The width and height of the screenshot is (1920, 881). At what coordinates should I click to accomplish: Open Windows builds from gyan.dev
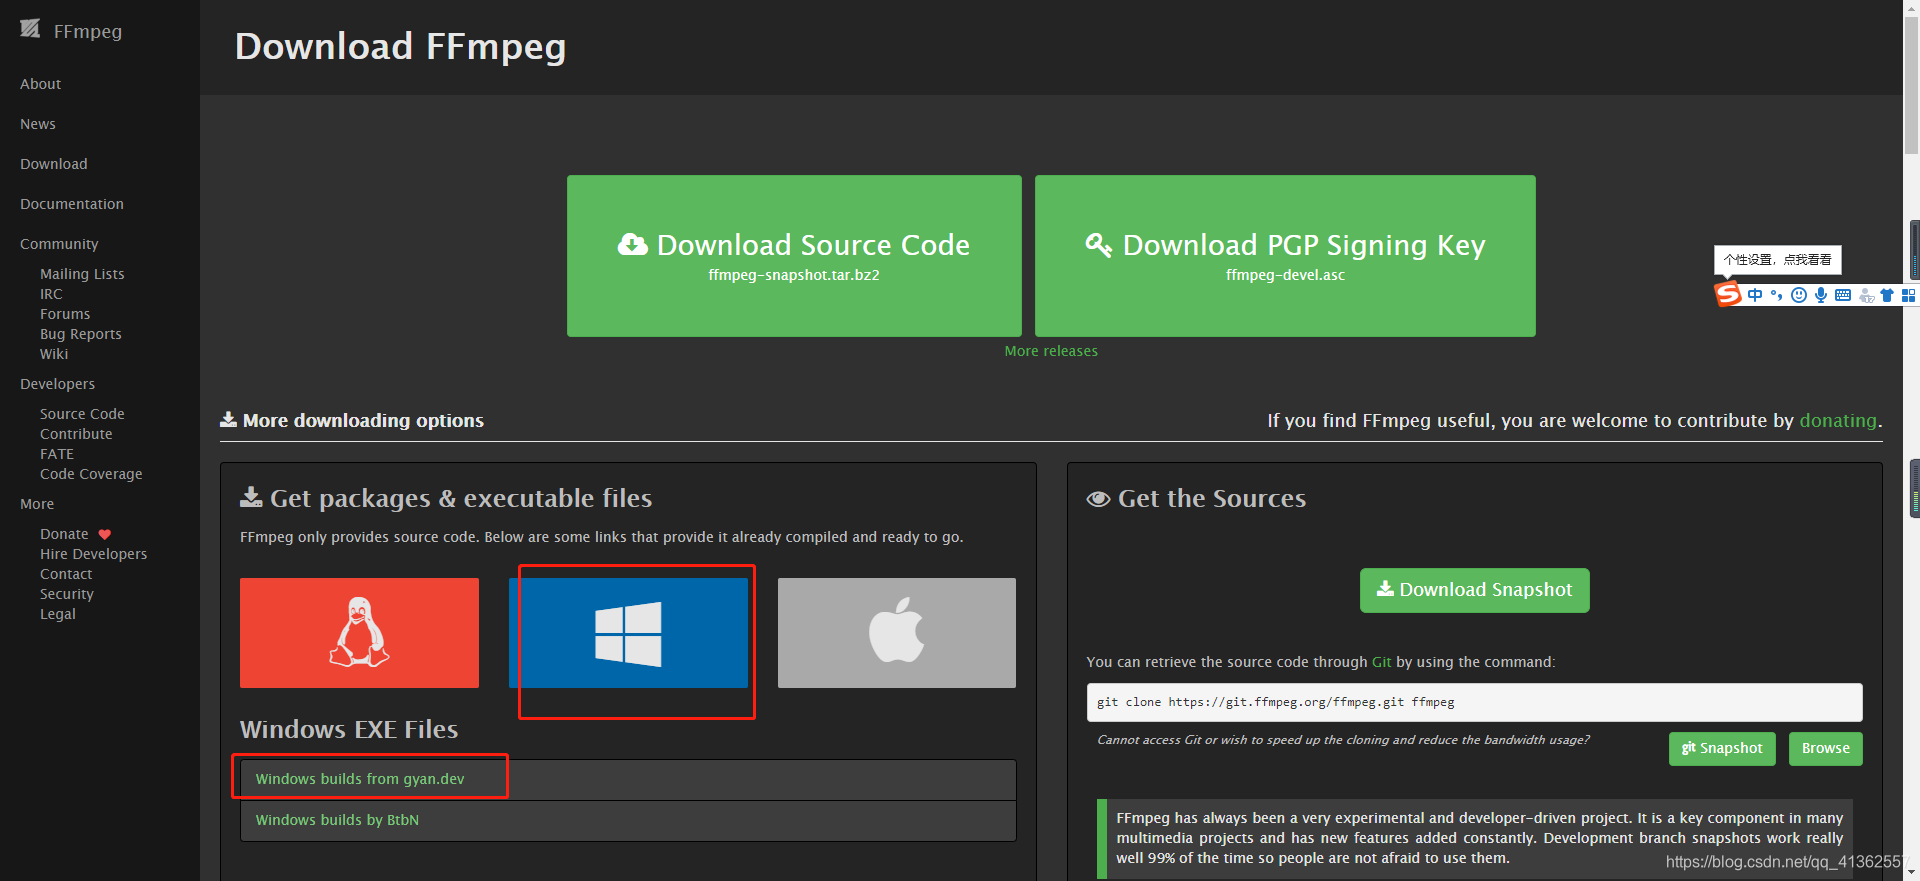pos(360,779)
